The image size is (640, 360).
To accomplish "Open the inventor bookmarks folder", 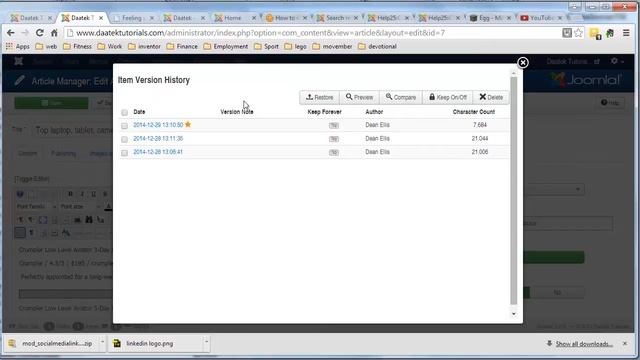I will click(144, 47).
